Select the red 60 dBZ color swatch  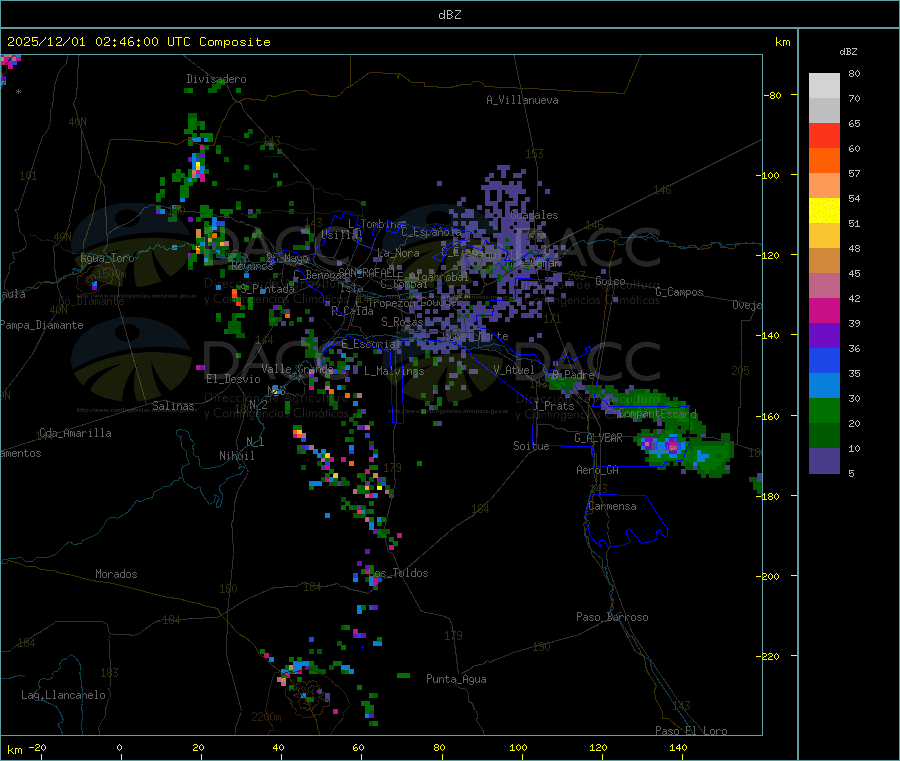(x=824, y=135)
